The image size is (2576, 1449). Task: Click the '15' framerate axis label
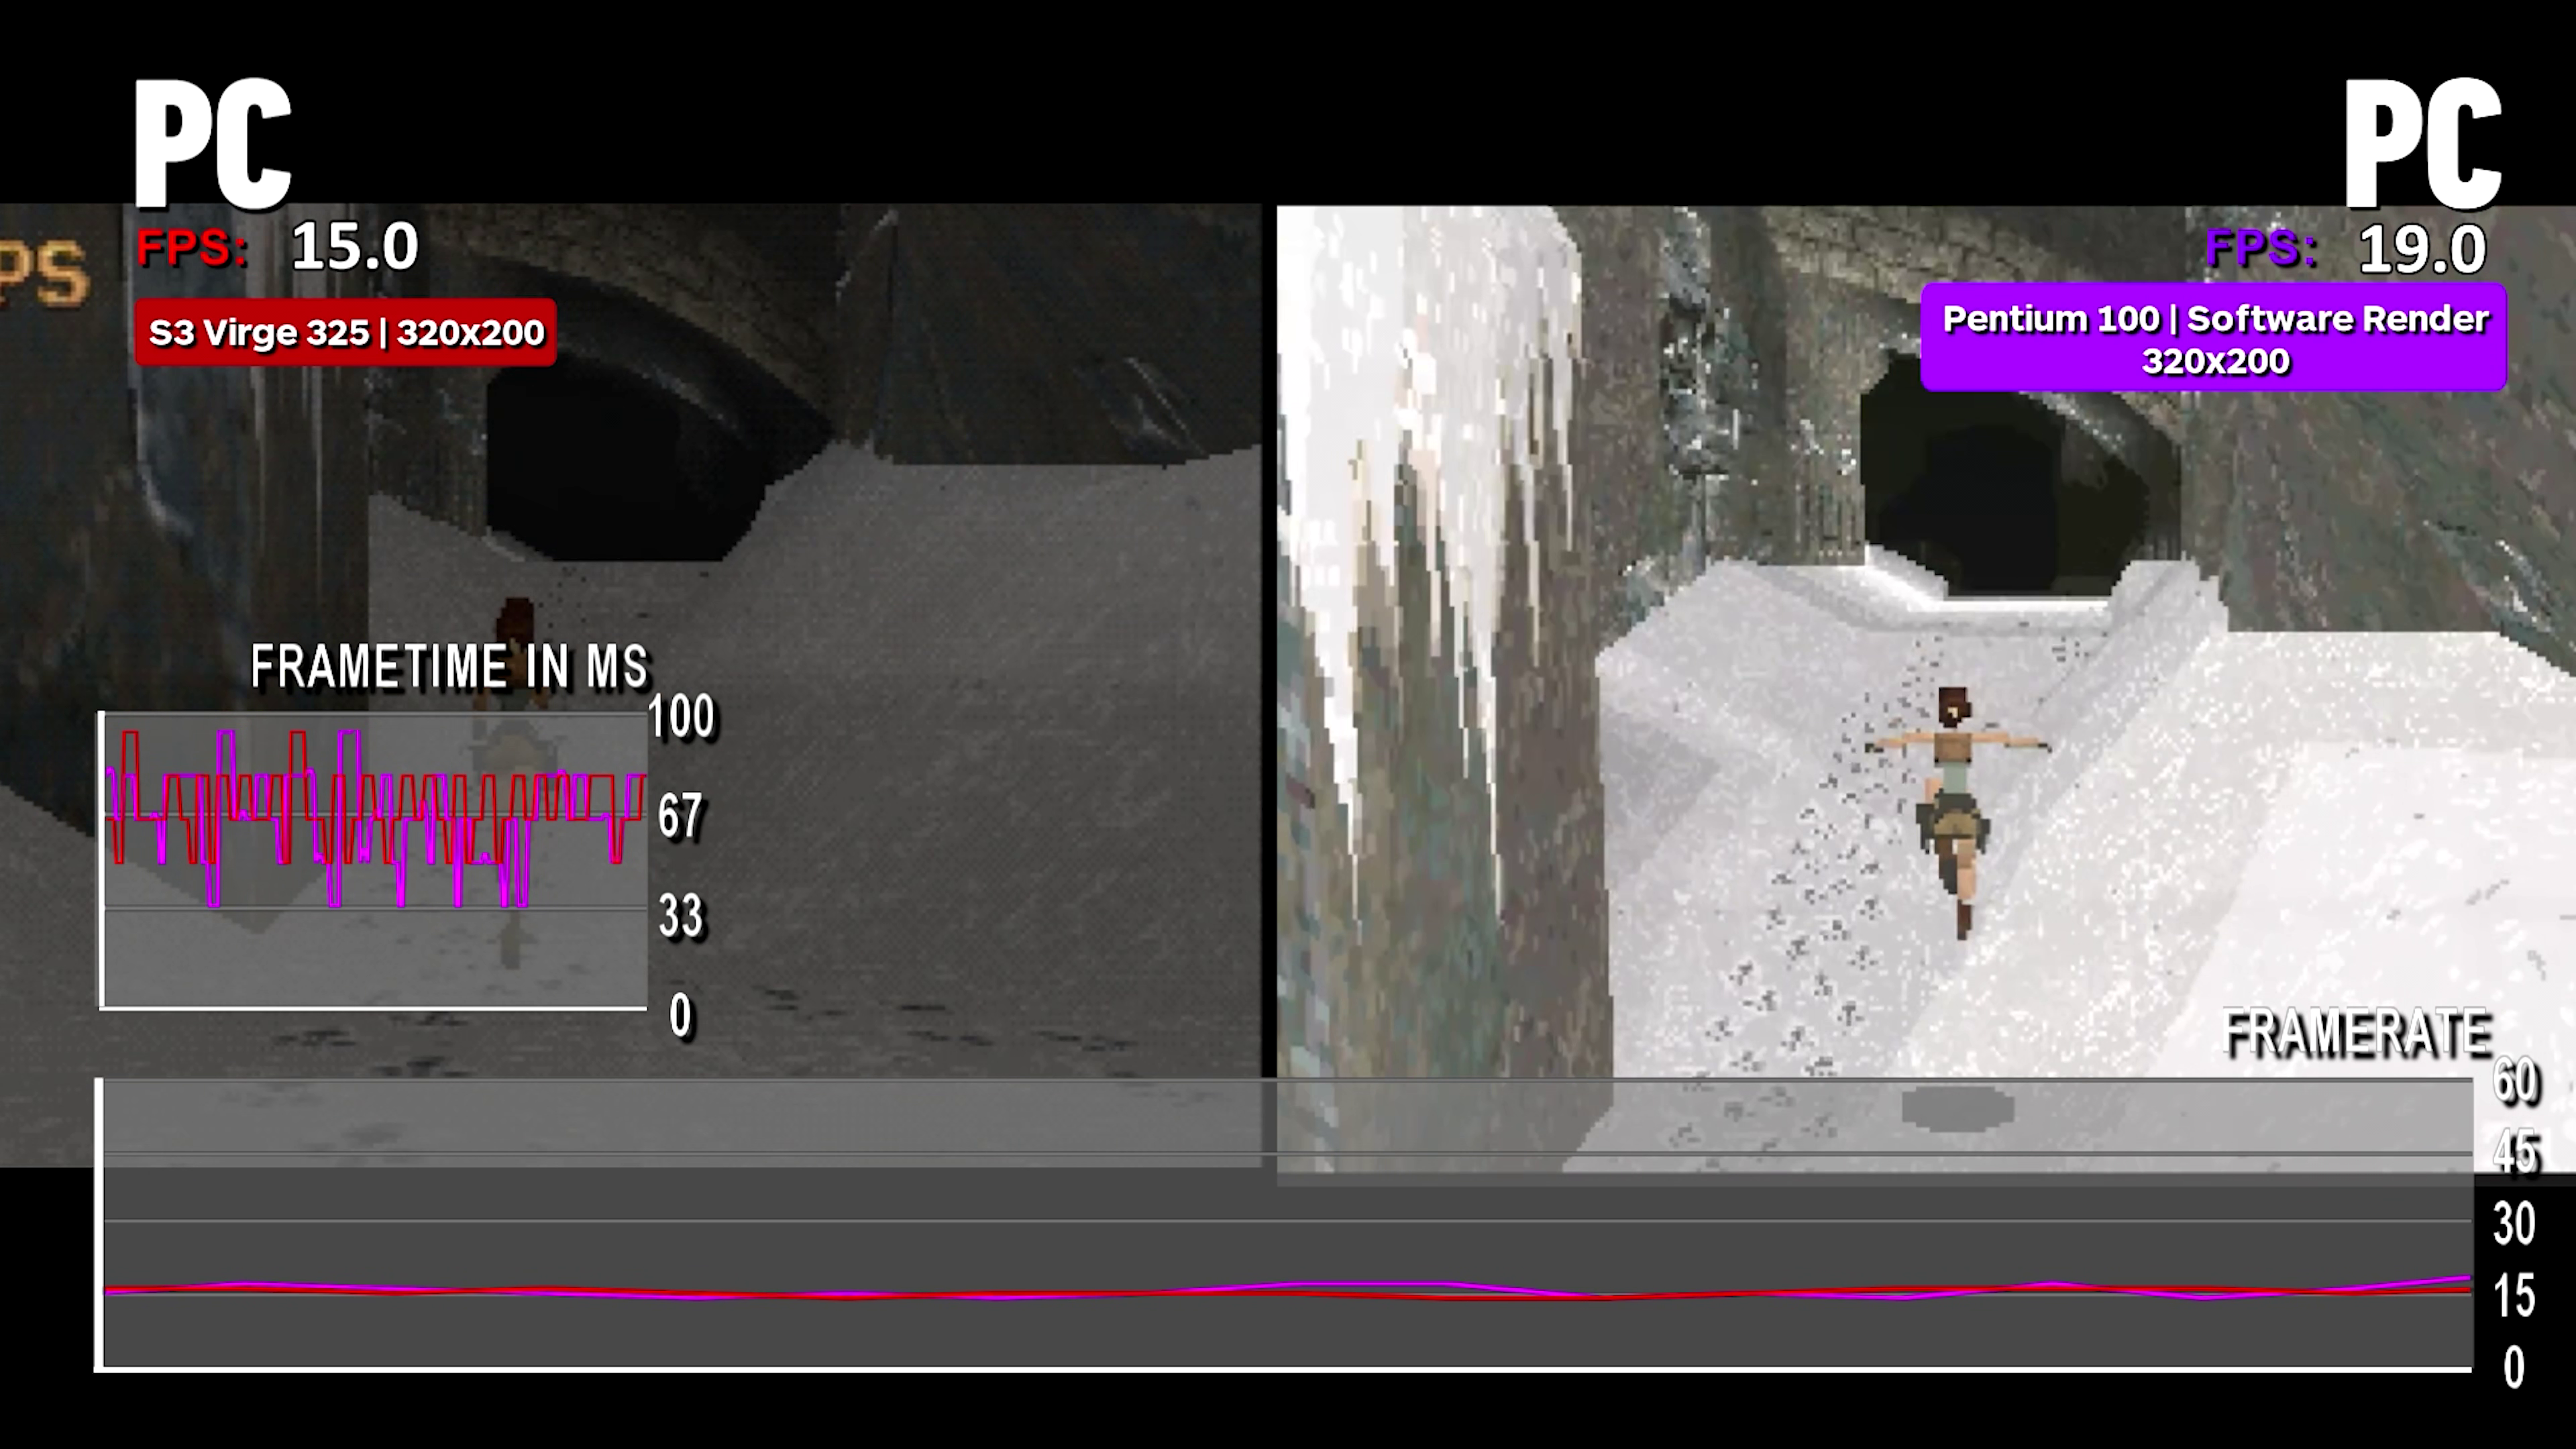point(2515,1296)
